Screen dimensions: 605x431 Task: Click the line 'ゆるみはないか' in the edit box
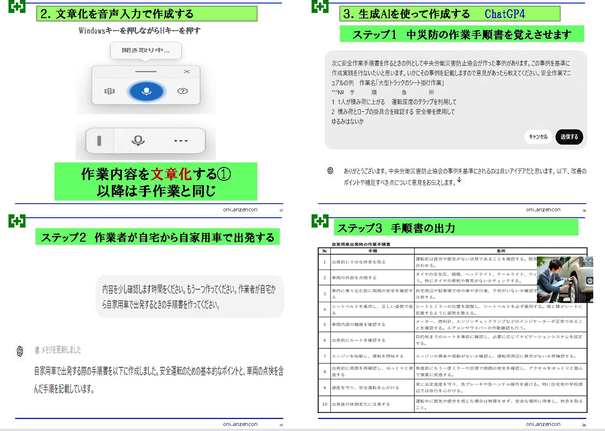[x=347, y=121]
